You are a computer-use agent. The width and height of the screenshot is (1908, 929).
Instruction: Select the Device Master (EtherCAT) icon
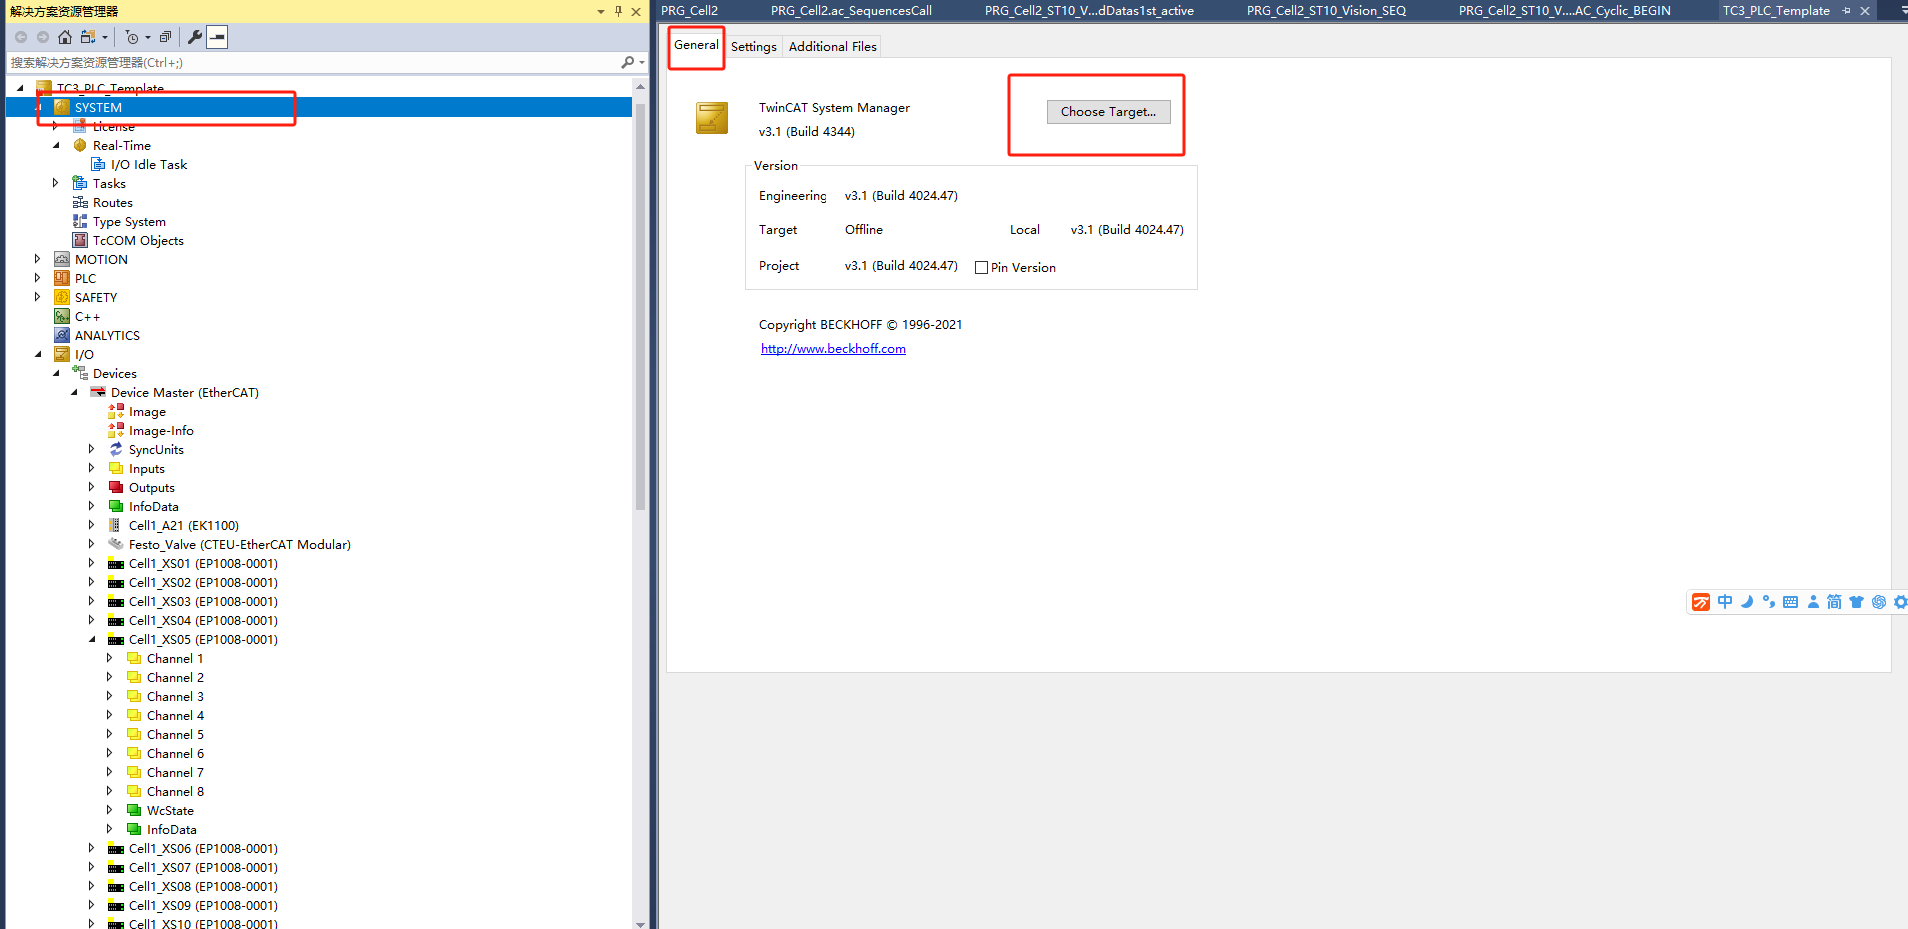(x=98, y=392)
